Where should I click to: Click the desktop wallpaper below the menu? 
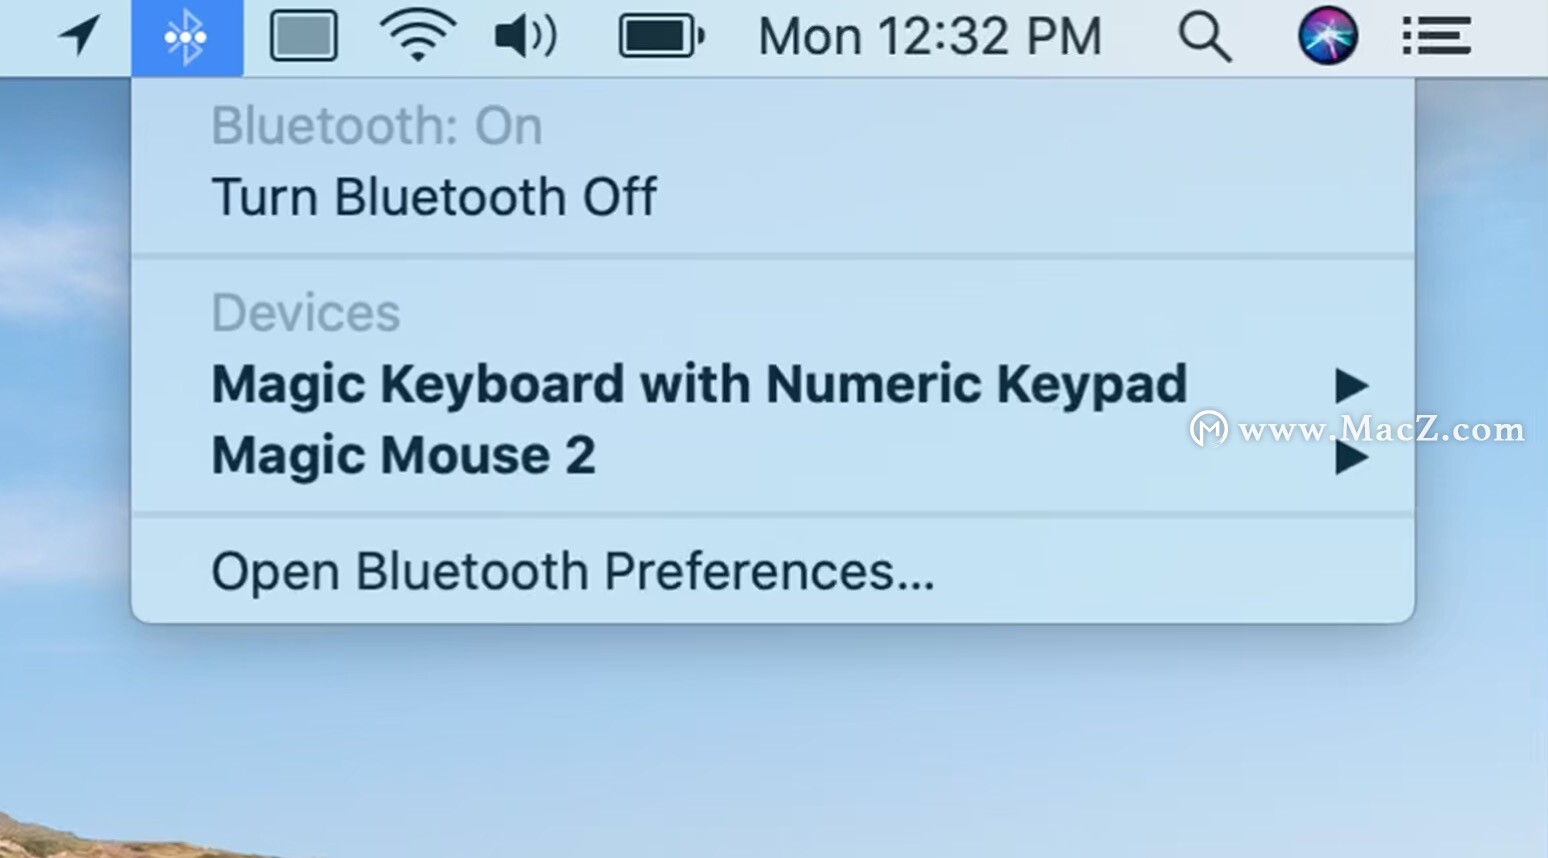[772, 740]
